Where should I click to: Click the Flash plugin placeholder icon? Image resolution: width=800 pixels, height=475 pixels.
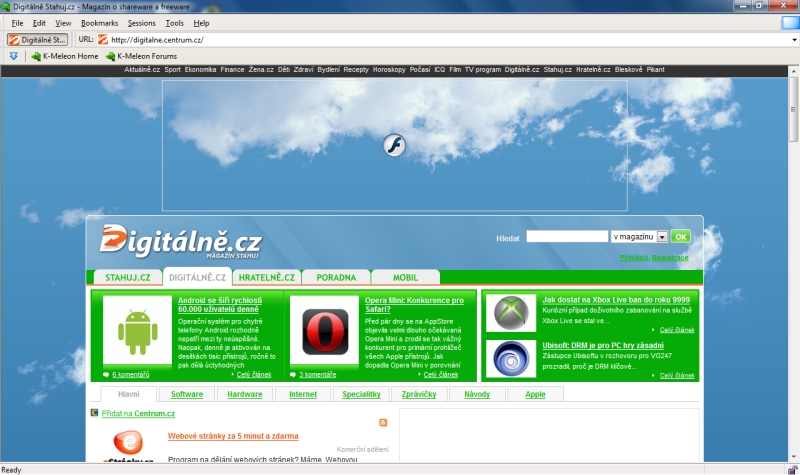[x=394, y=145]
